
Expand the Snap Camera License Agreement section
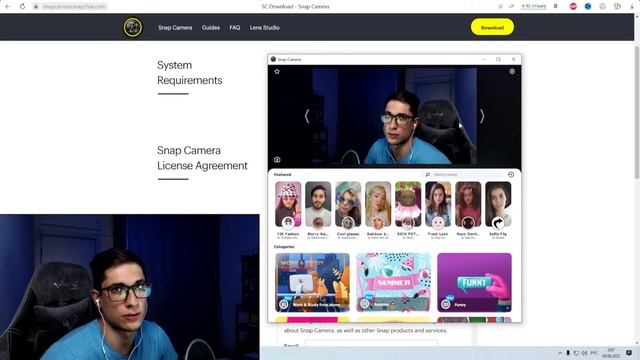202,158
